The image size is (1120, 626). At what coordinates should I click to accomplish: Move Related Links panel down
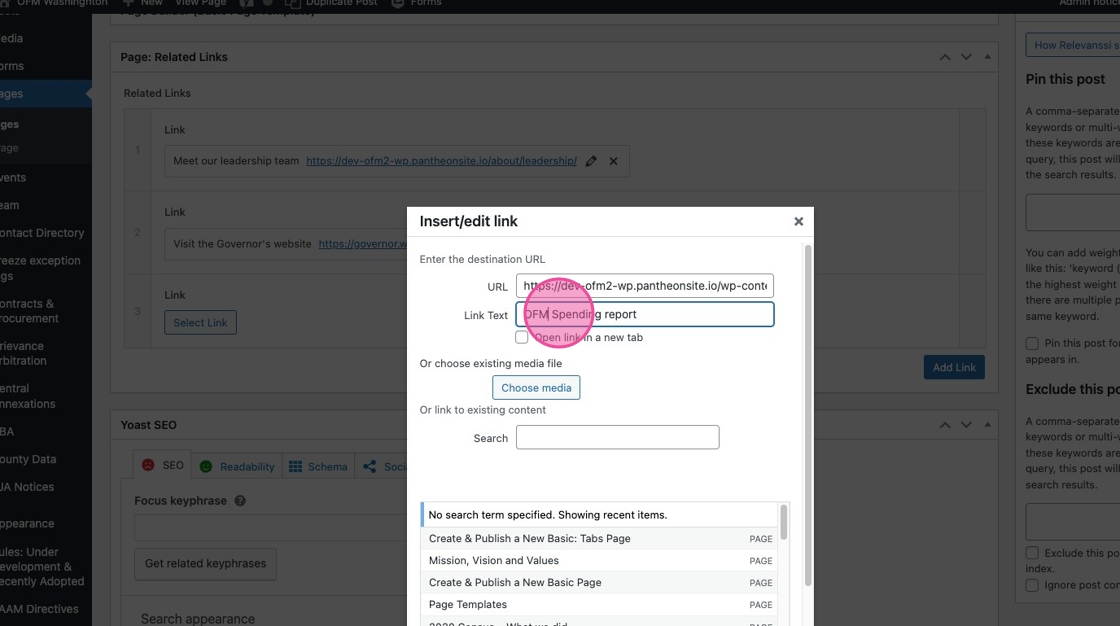pos(966,57)
